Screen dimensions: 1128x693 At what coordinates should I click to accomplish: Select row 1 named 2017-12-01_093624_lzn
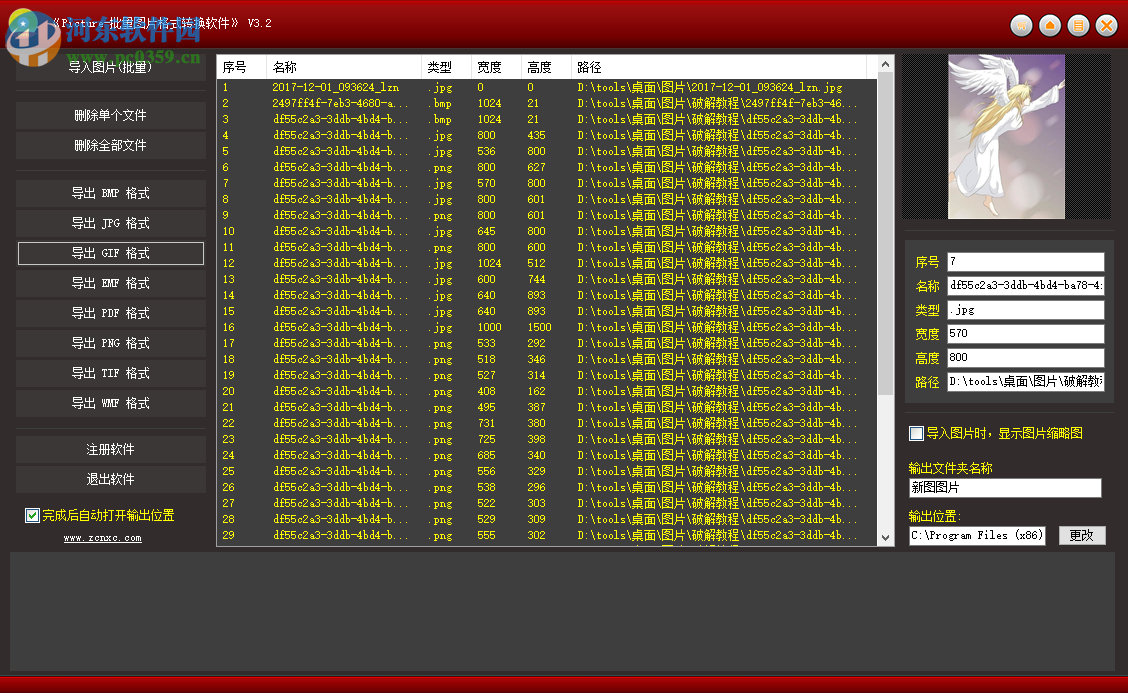547,87
